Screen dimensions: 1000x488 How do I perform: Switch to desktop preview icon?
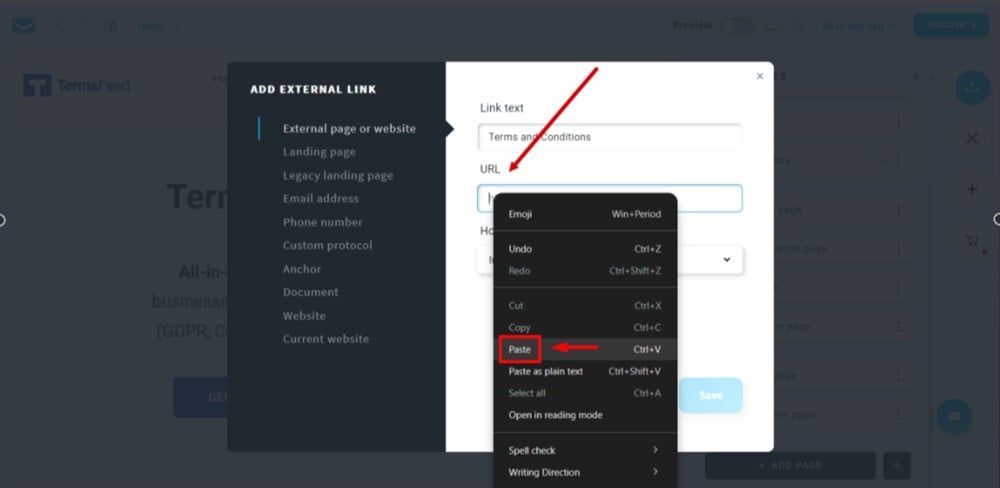pyautogui.click(x=772, y=26)
